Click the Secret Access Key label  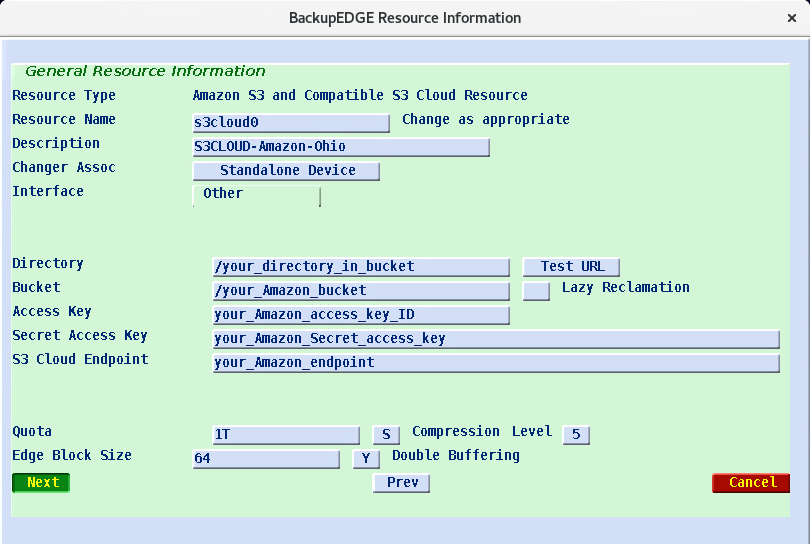tap(80, 336)
